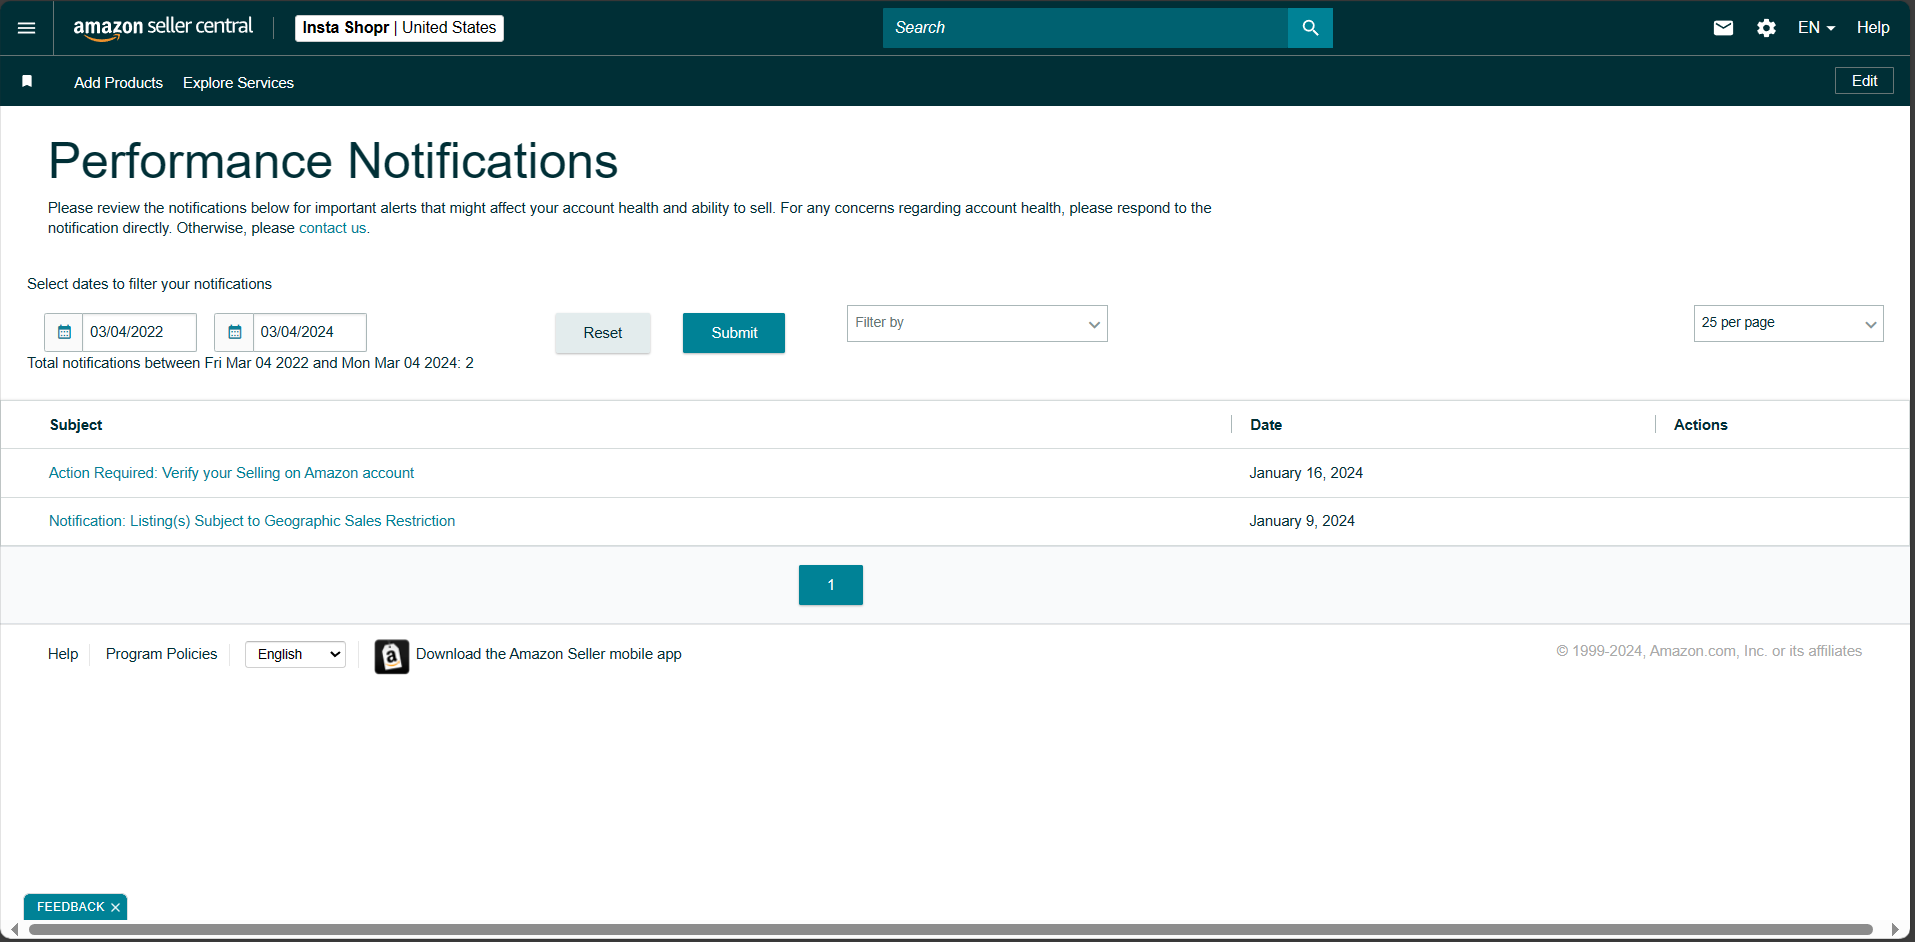
Task: Click the Subject column header
Action: pyautogui.click(x=76, y=425)
